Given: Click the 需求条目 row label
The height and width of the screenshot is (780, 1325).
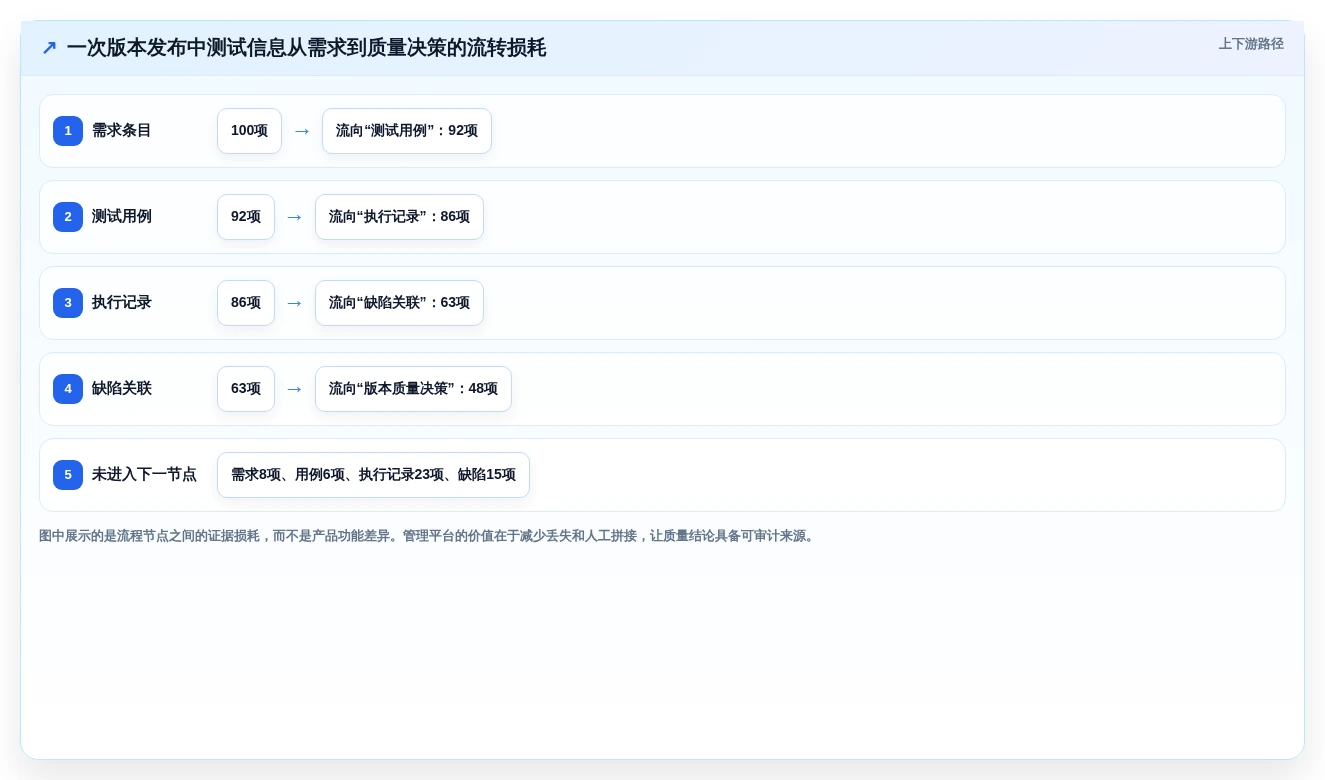Looking at the screenshot, I should click(x=122, y=131).
